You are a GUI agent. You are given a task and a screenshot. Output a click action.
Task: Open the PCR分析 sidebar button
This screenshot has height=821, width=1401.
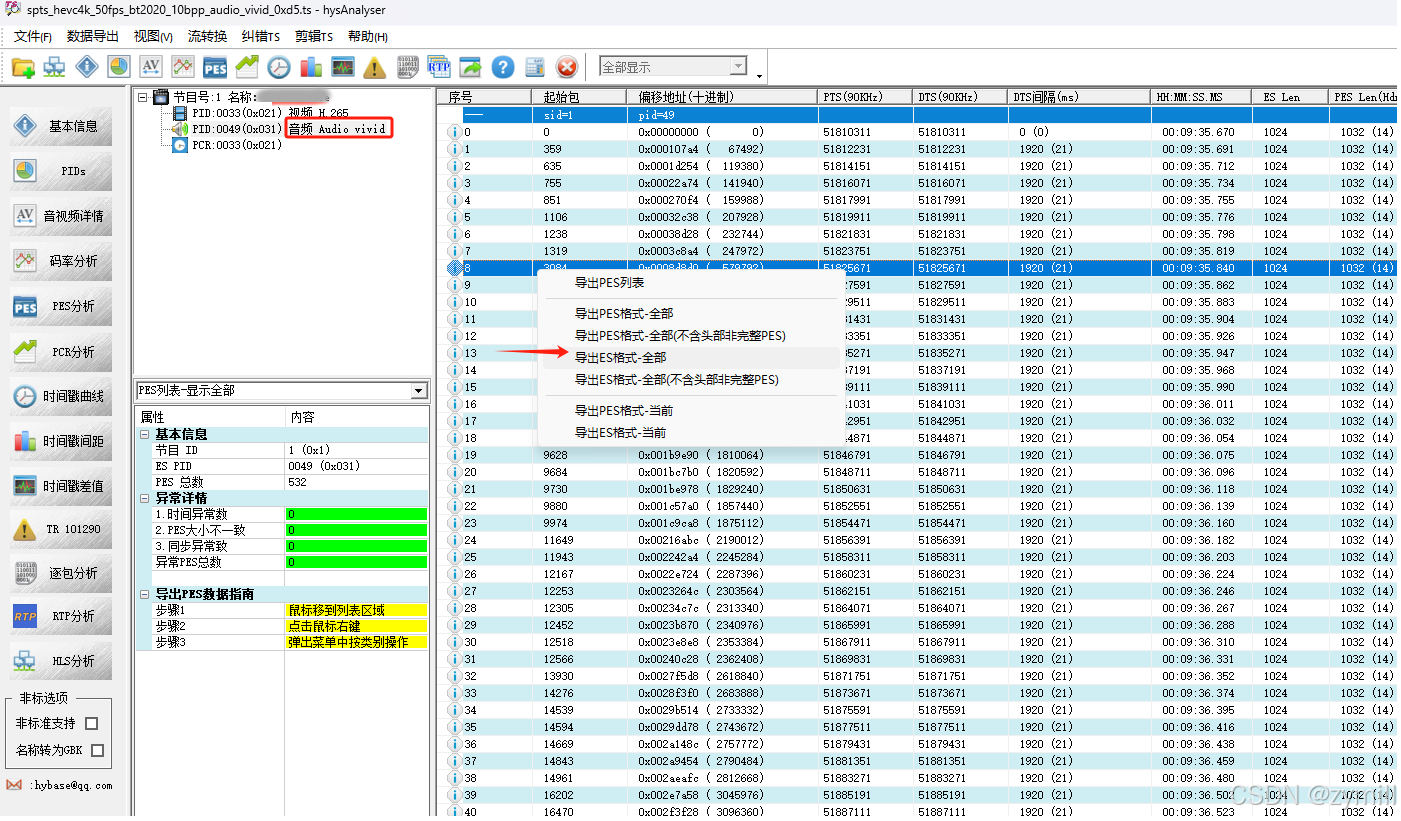coord(61,352)
